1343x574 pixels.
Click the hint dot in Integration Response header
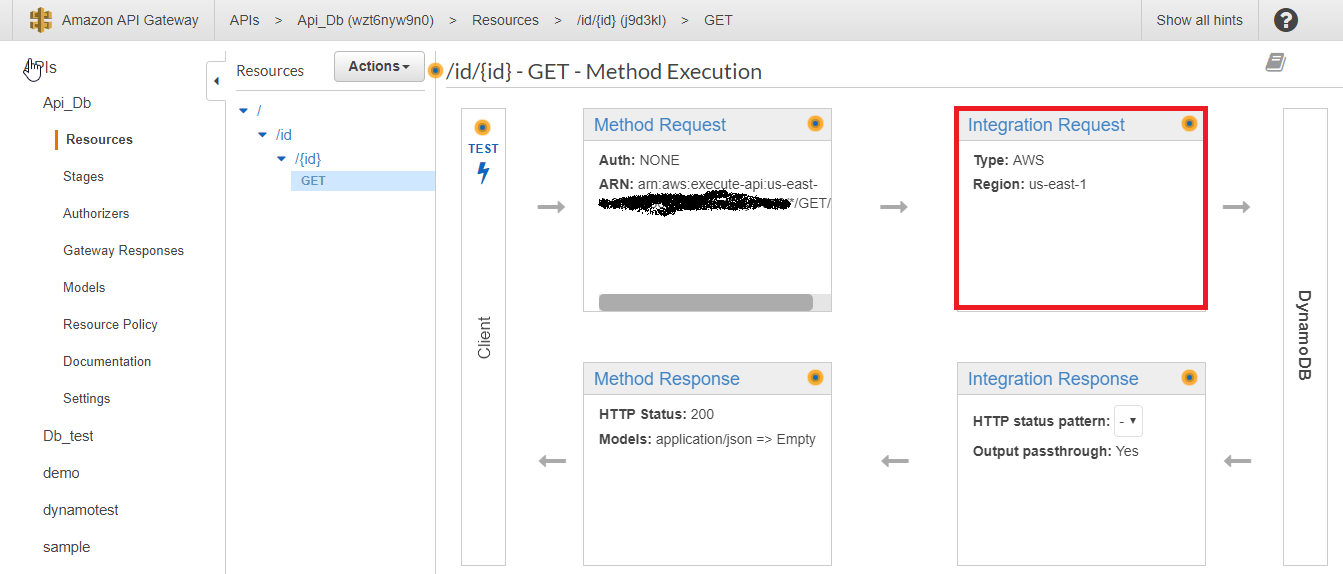(x=1189, y=378)
